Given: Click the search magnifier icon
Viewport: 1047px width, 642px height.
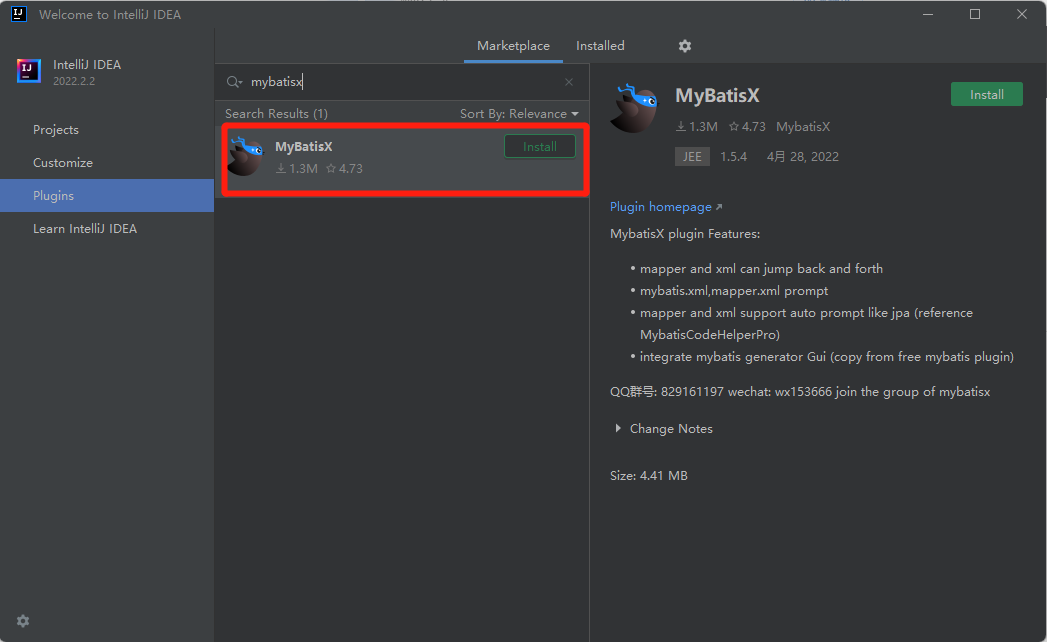Looking at the screenshot, I should click(234, 82).
